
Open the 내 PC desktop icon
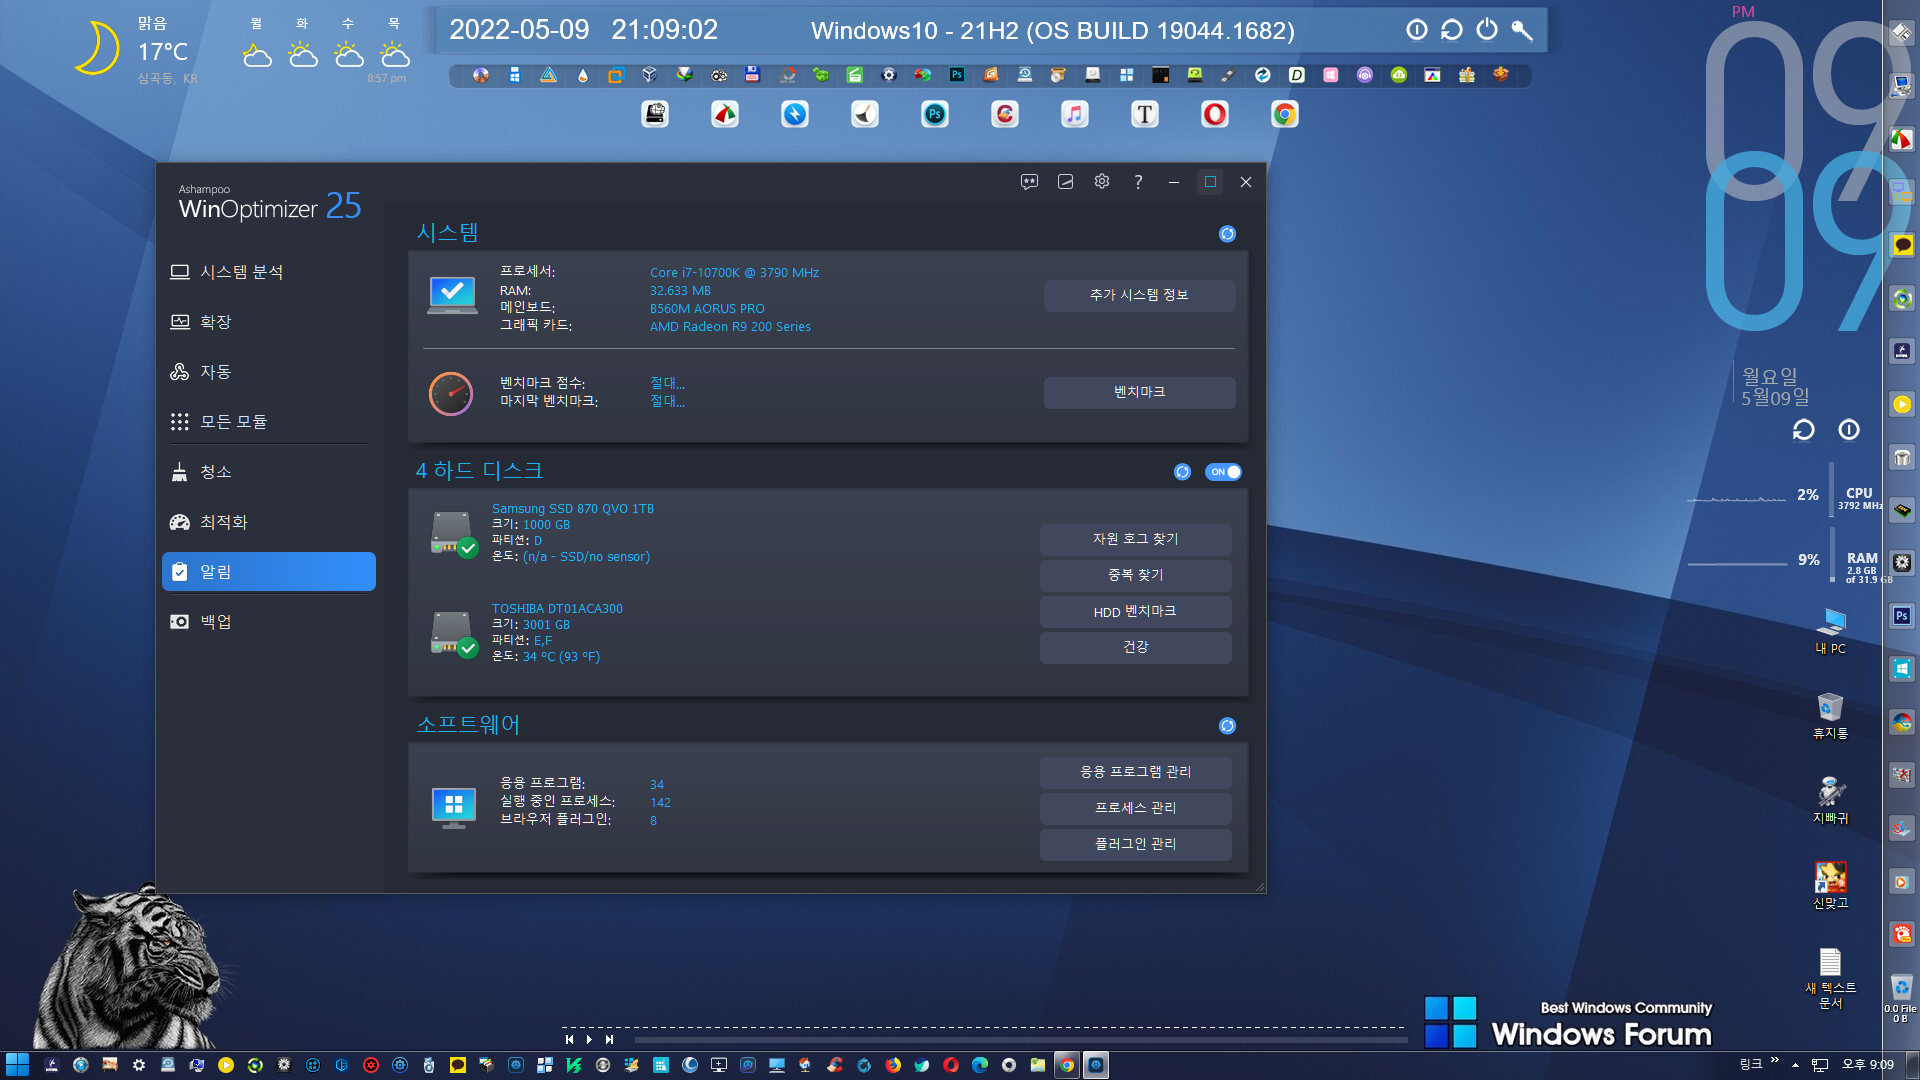point(1830,630)
